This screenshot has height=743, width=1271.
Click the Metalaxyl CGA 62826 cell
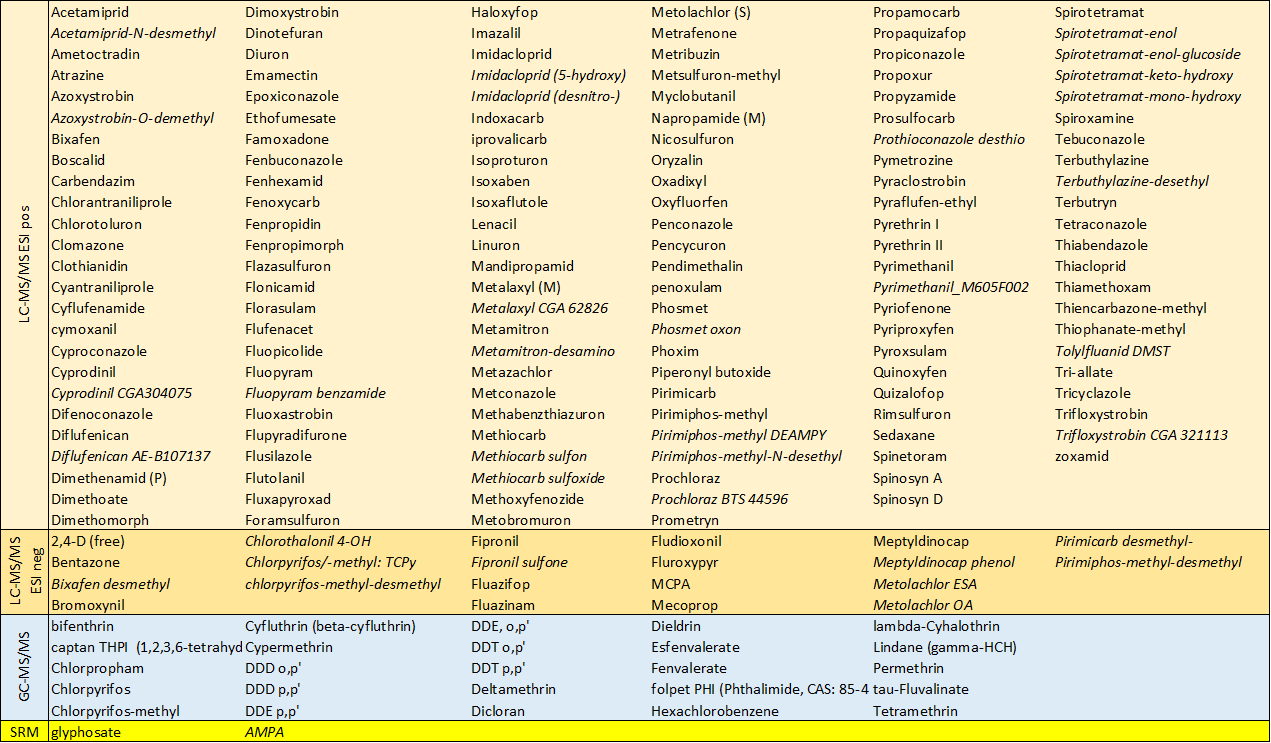pos(539,308)
